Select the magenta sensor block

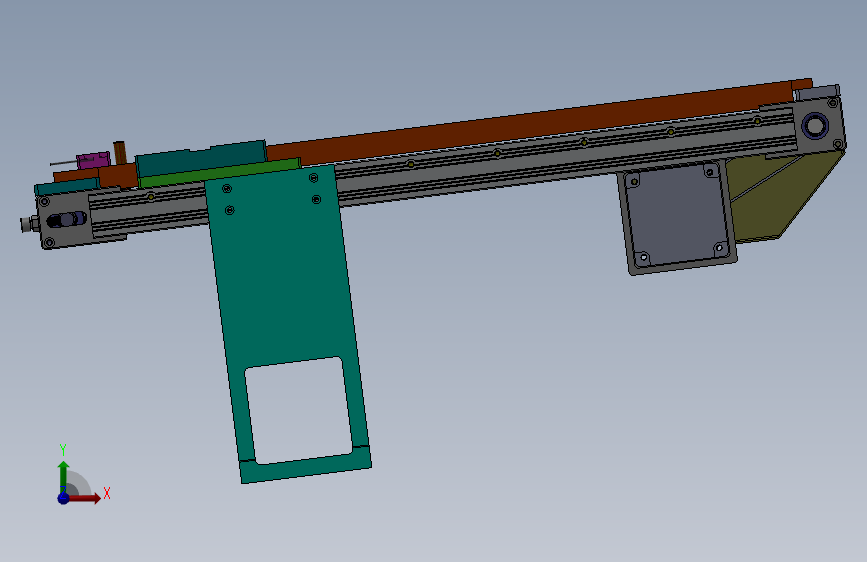pyautogui.click(x=93, y=160)
